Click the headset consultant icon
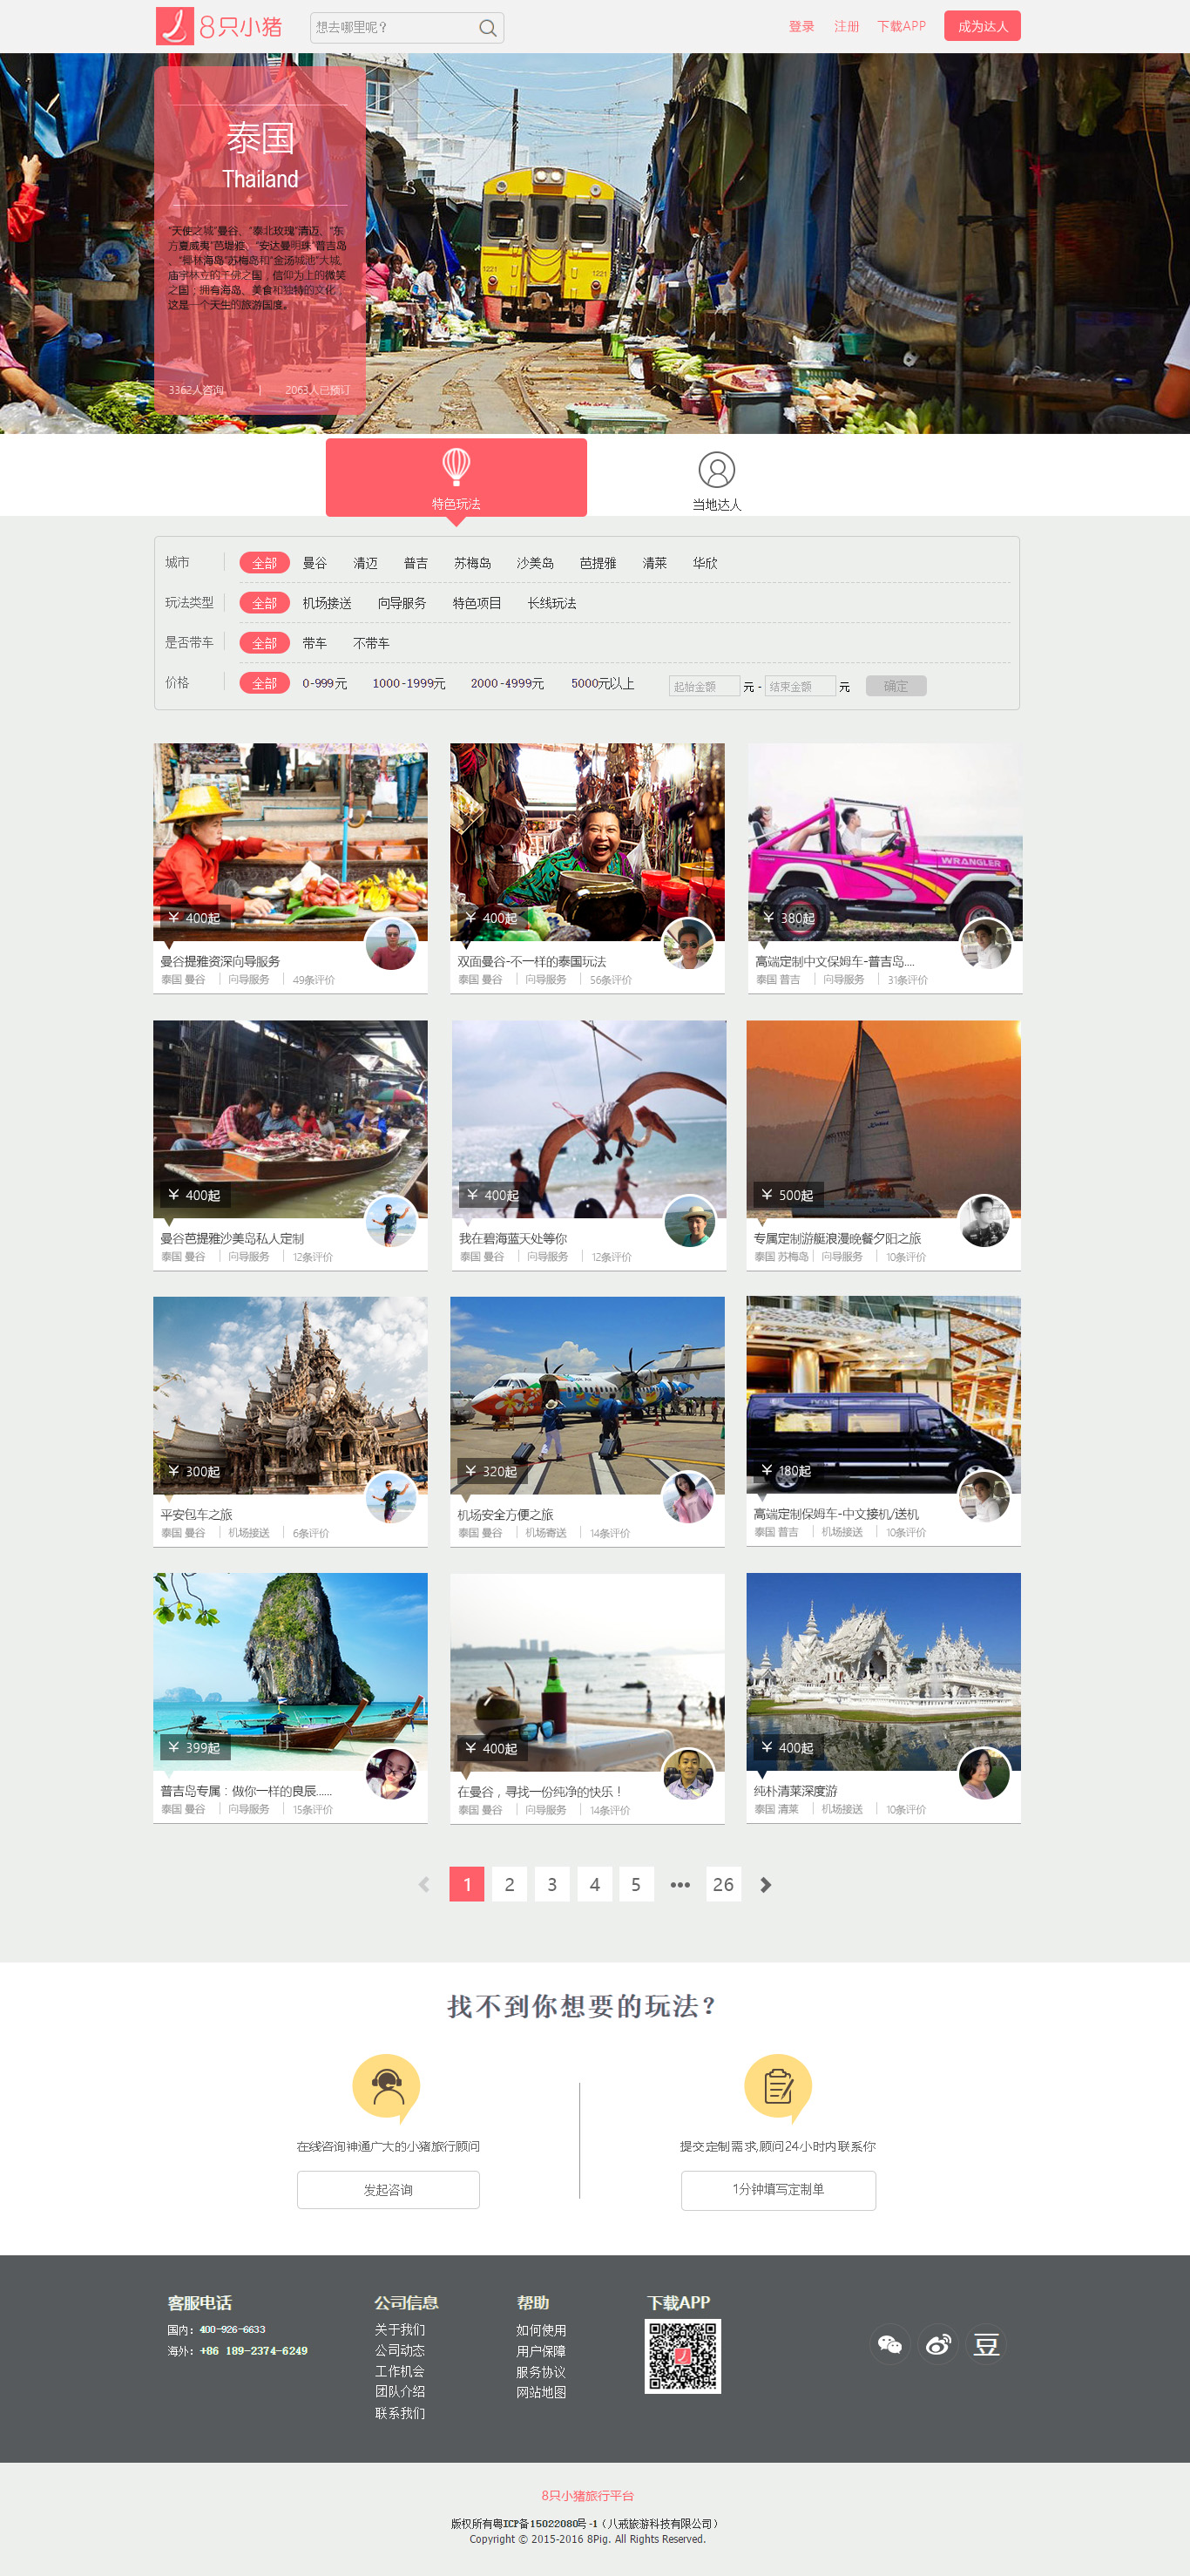 click(386, 2088)
